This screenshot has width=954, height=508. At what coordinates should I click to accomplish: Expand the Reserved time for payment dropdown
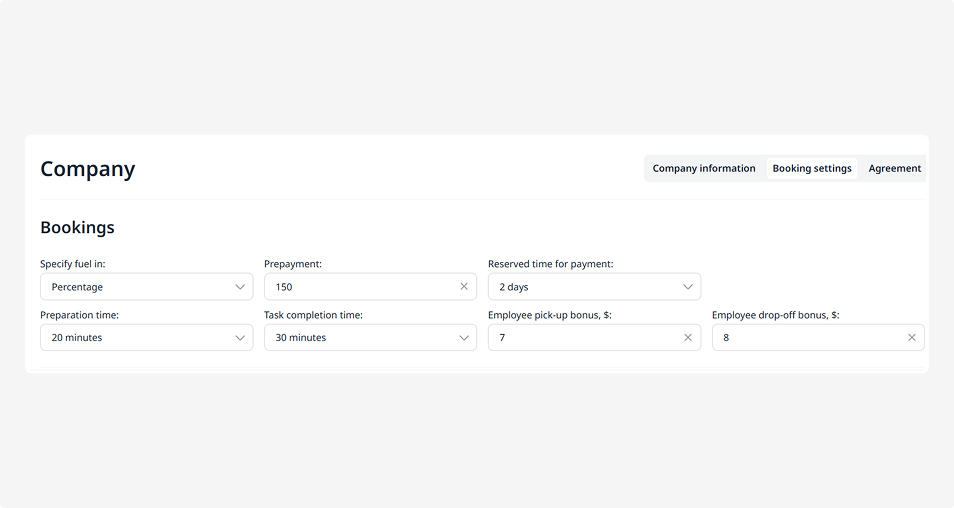[x=594, y=287]
